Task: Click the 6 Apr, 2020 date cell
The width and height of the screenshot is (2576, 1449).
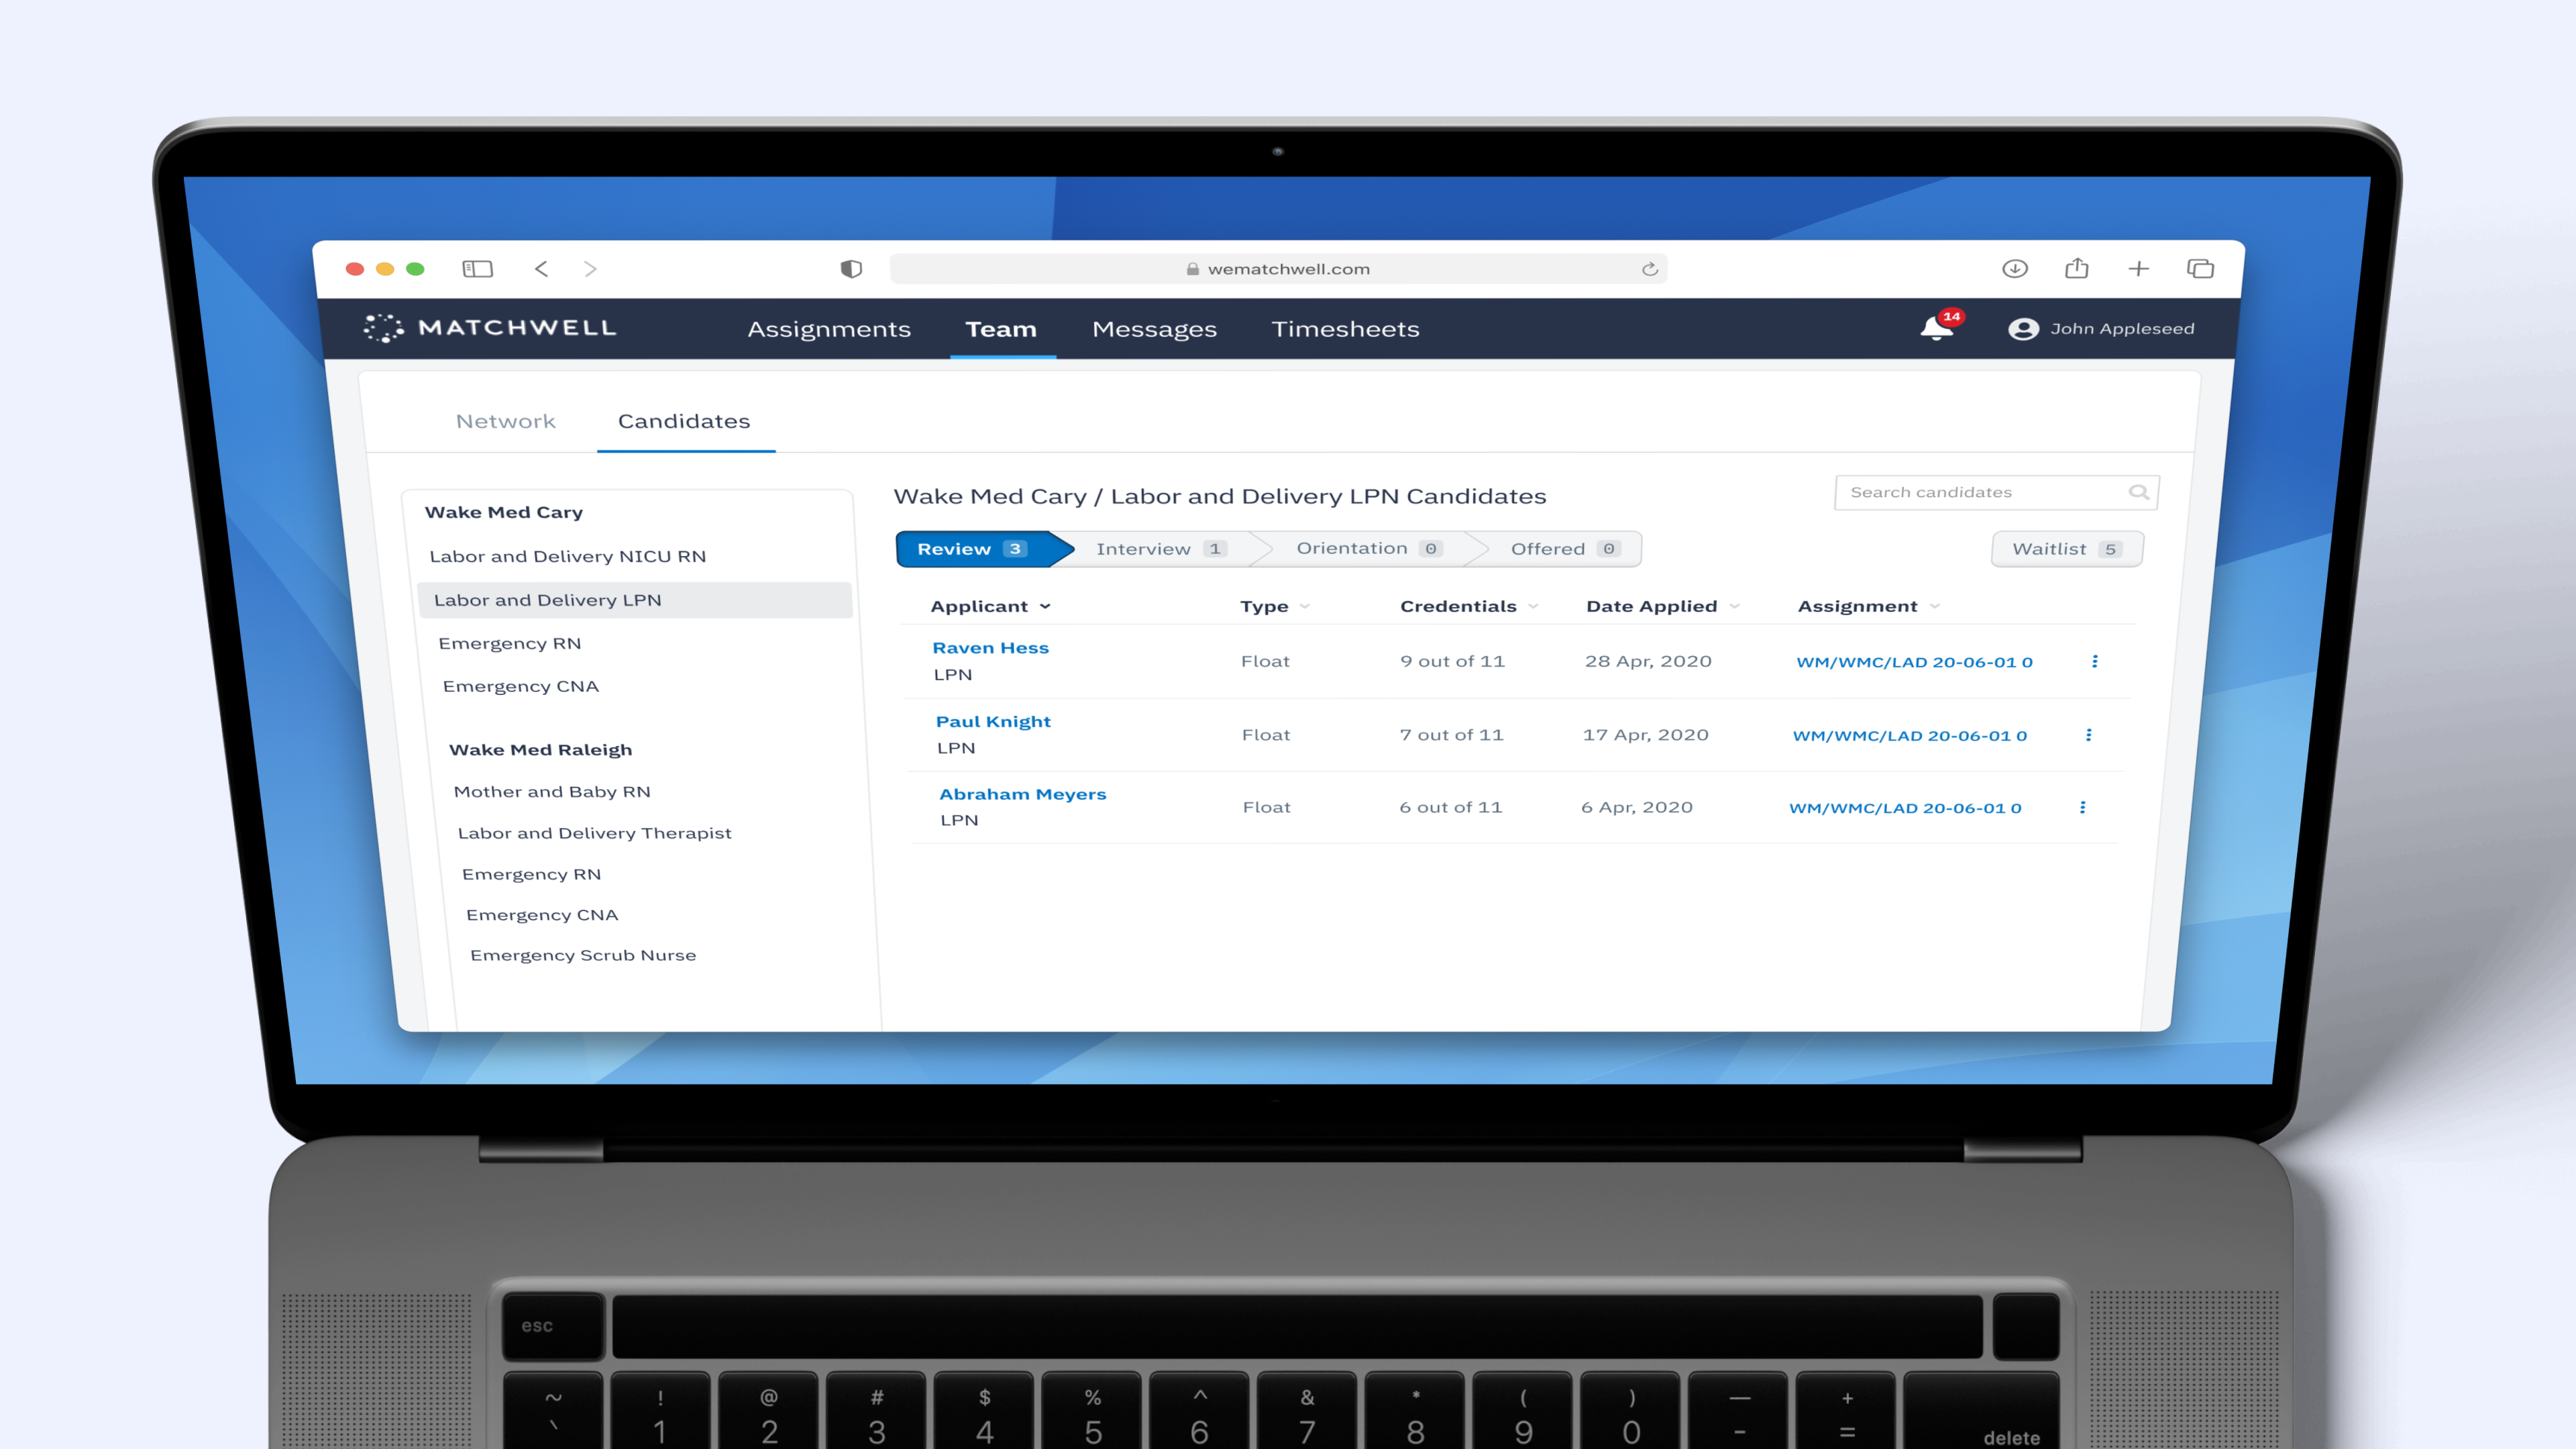Action: pos(1637,807)
